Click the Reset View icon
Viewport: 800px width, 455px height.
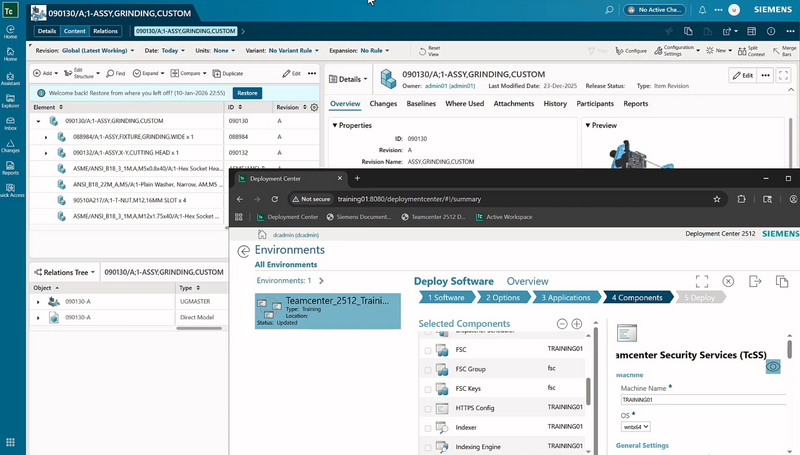coord(429,51)
